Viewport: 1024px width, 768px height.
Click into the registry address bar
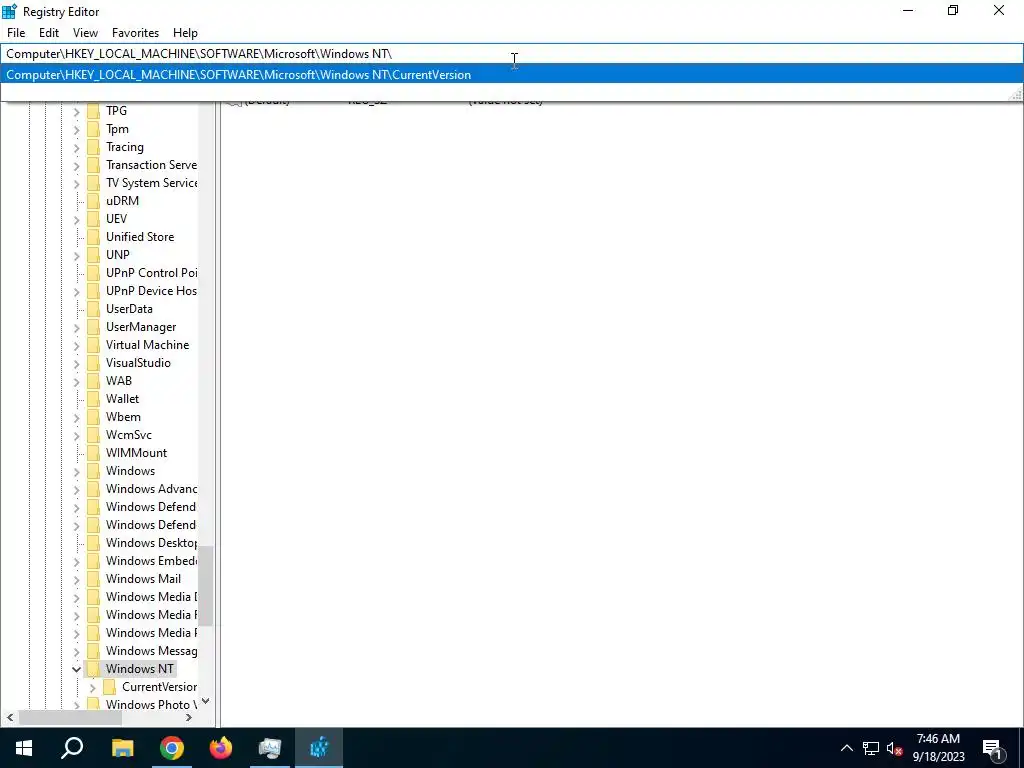click(512, 54)
